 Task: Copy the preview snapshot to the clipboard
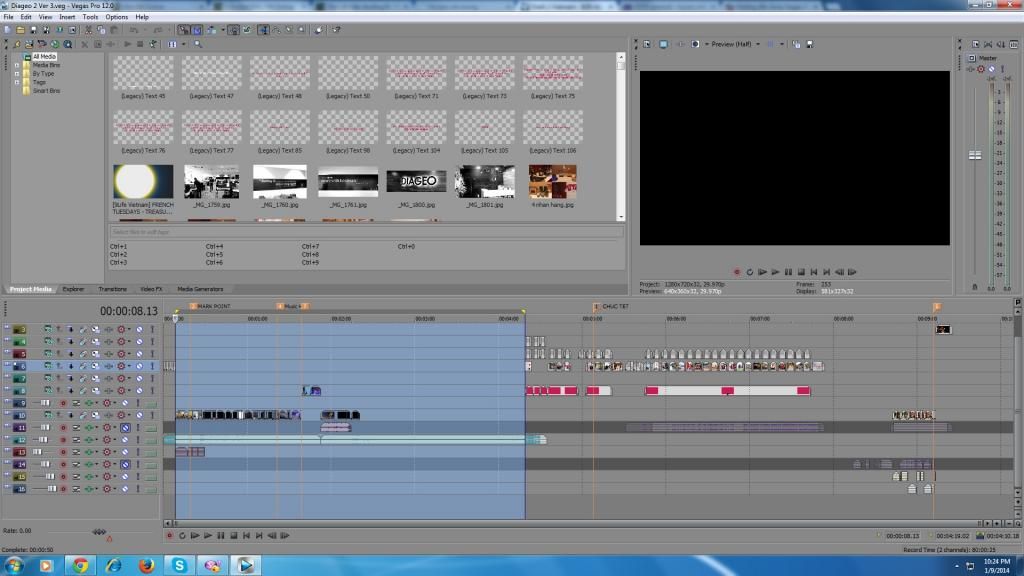pos(796,44)
